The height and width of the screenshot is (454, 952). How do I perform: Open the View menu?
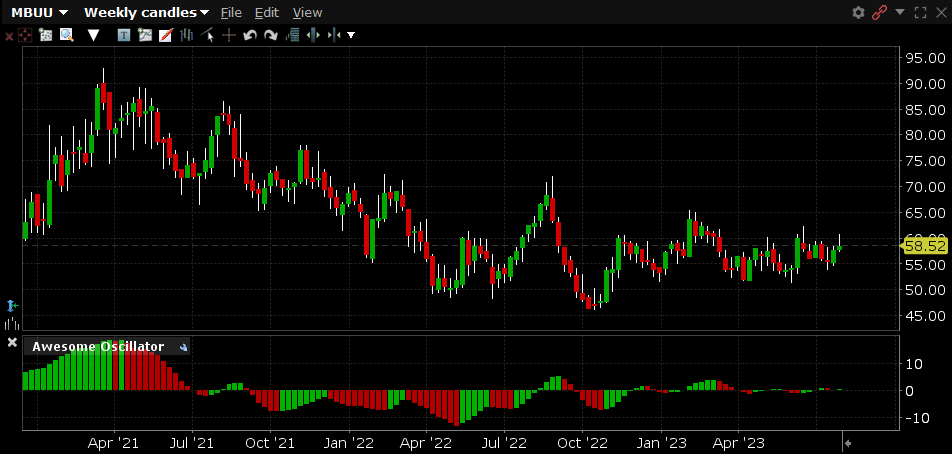[307, 12]
